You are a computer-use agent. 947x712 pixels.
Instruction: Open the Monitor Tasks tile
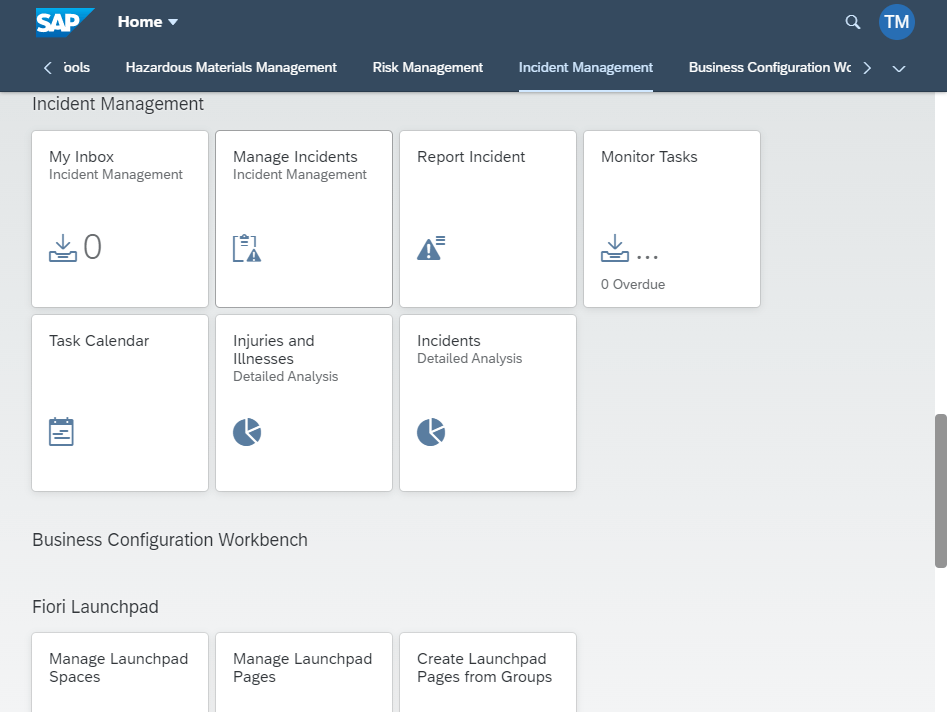672,219
